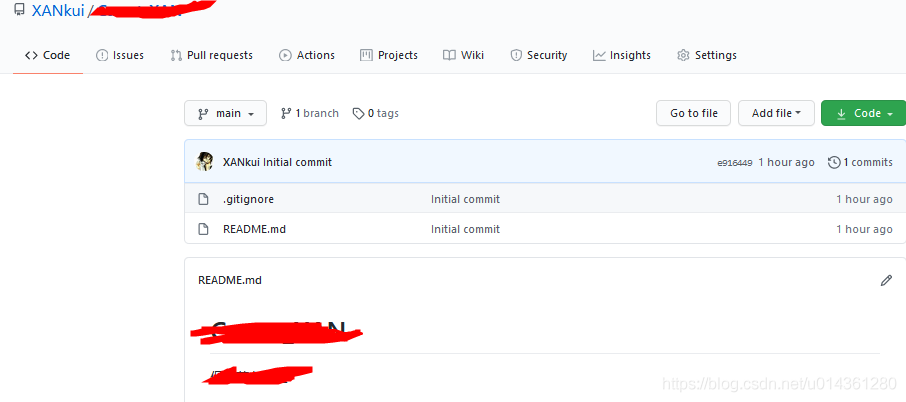Click the repository icon beside XANkui
Screen dimensions: 906x402
click(20, 10)
